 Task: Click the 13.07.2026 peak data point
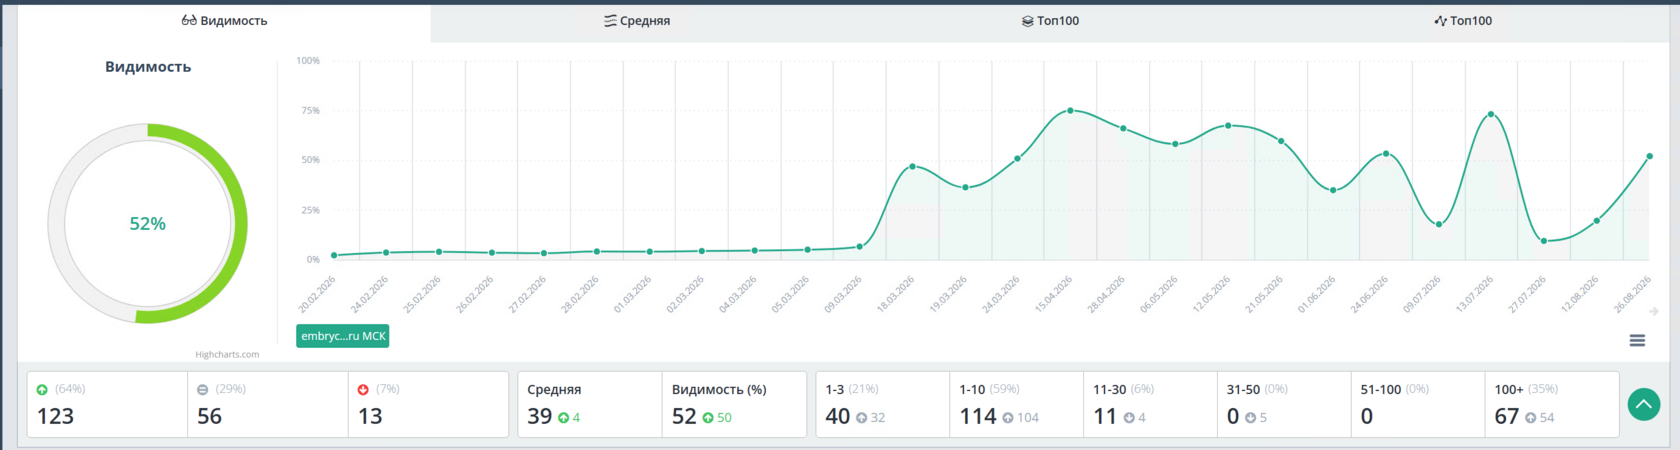coord(1492,115)
